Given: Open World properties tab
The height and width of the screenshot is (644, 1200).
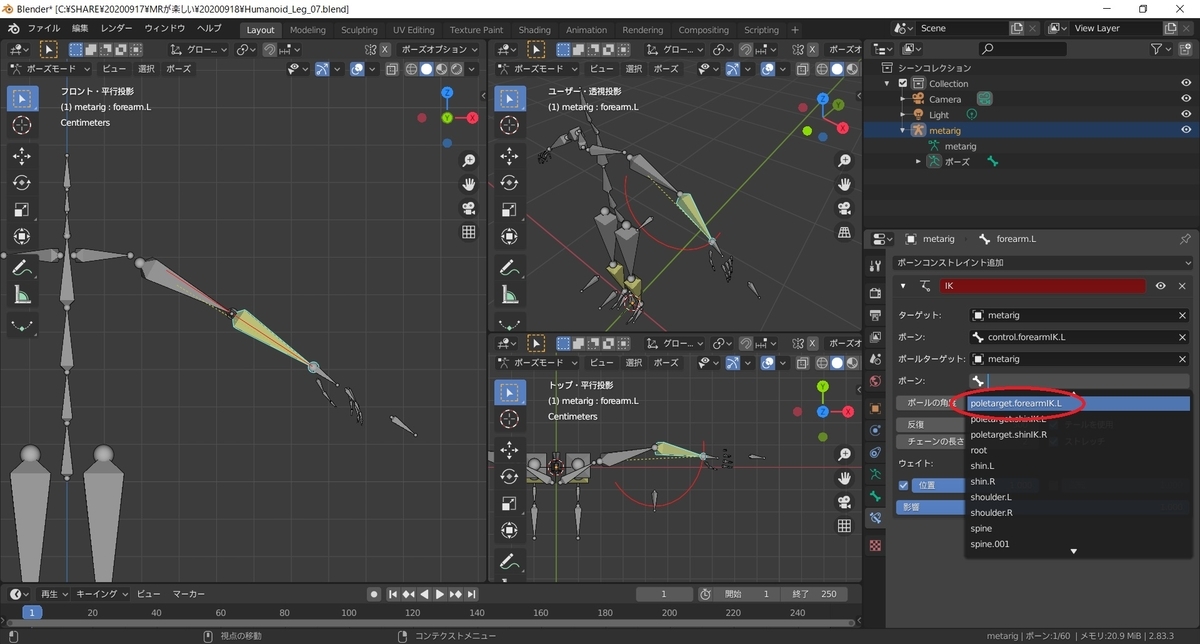Looking at the screenshot, I should coord(876,381).
